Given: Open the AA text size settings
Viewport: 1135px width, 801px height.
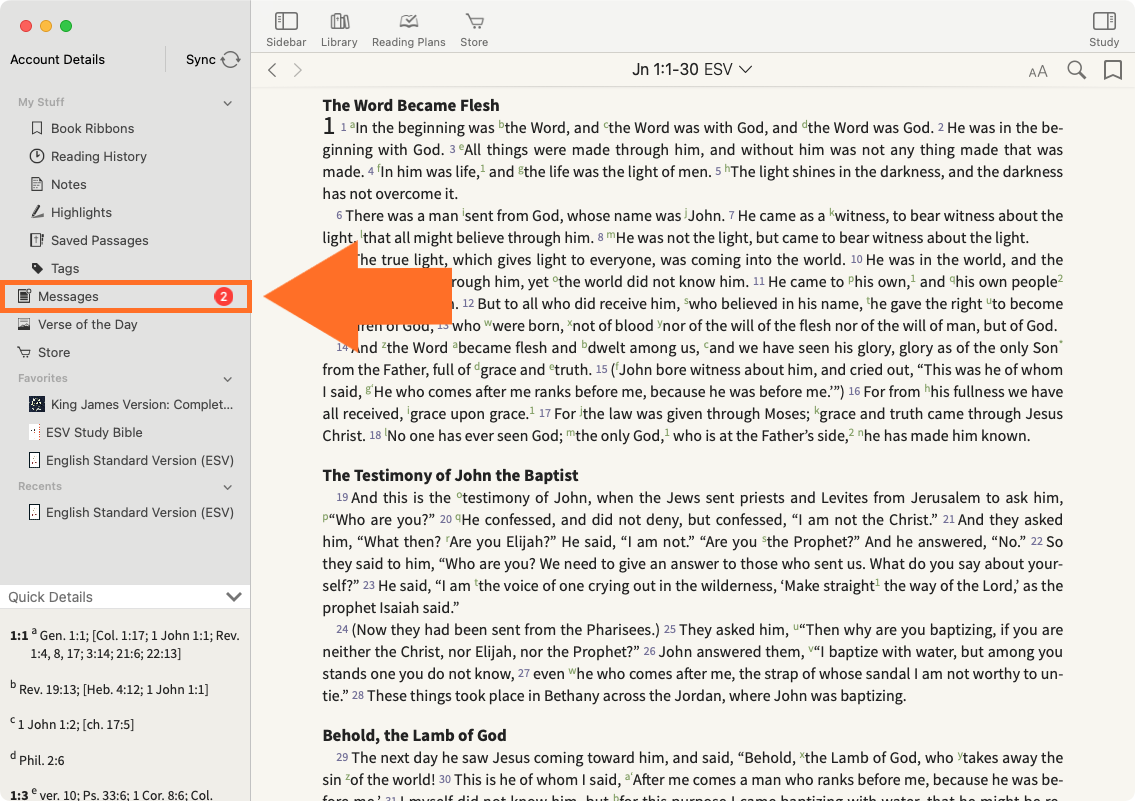Looking at the screenshot, I should coord(1037,71).
